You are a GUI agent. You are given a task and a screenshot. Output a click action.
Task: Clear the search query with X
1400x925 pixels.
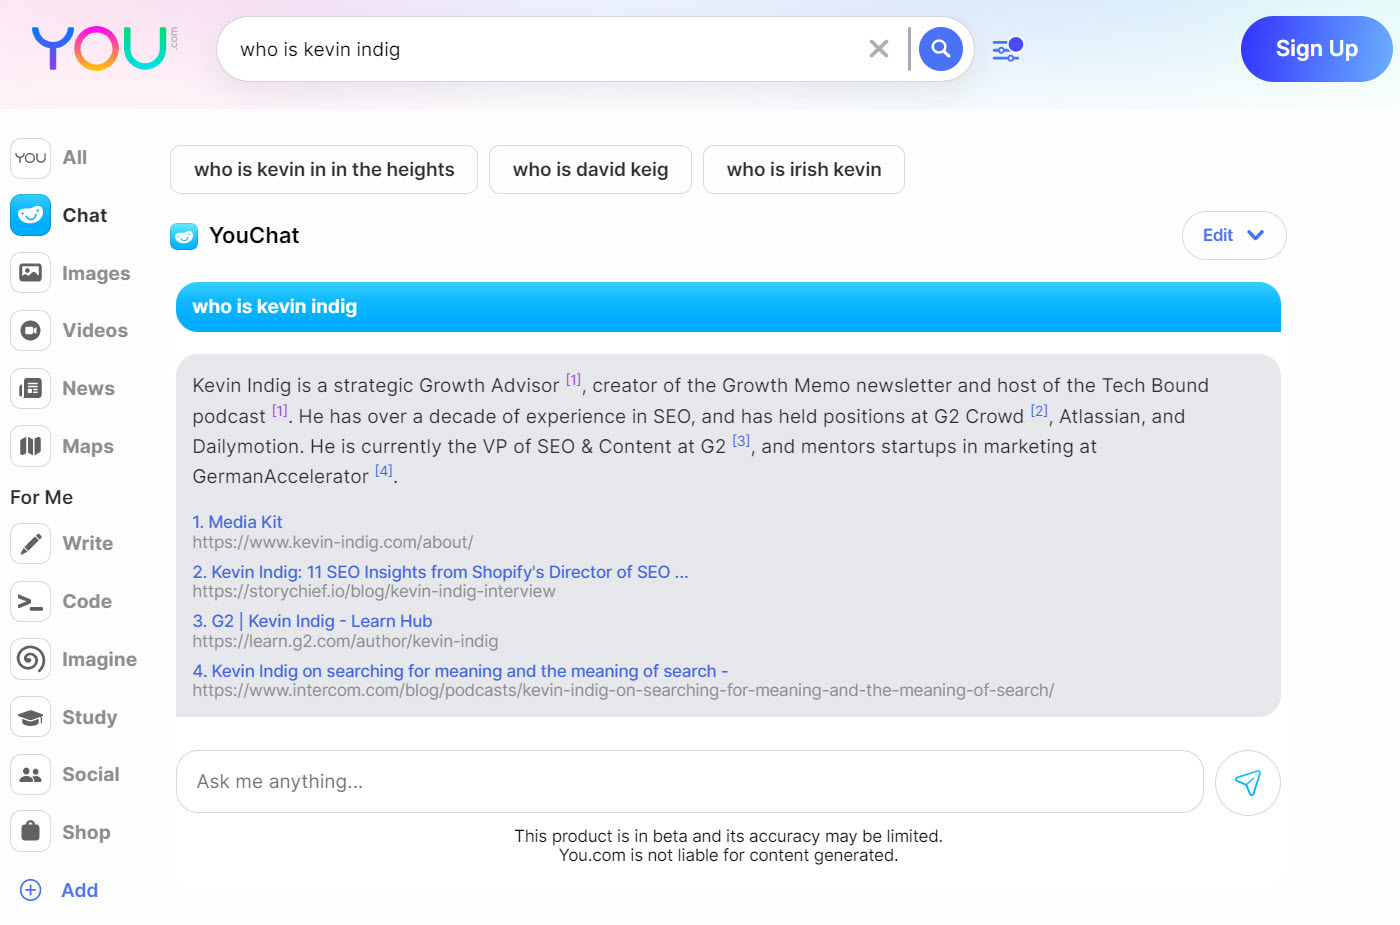[x=879, y=49]
